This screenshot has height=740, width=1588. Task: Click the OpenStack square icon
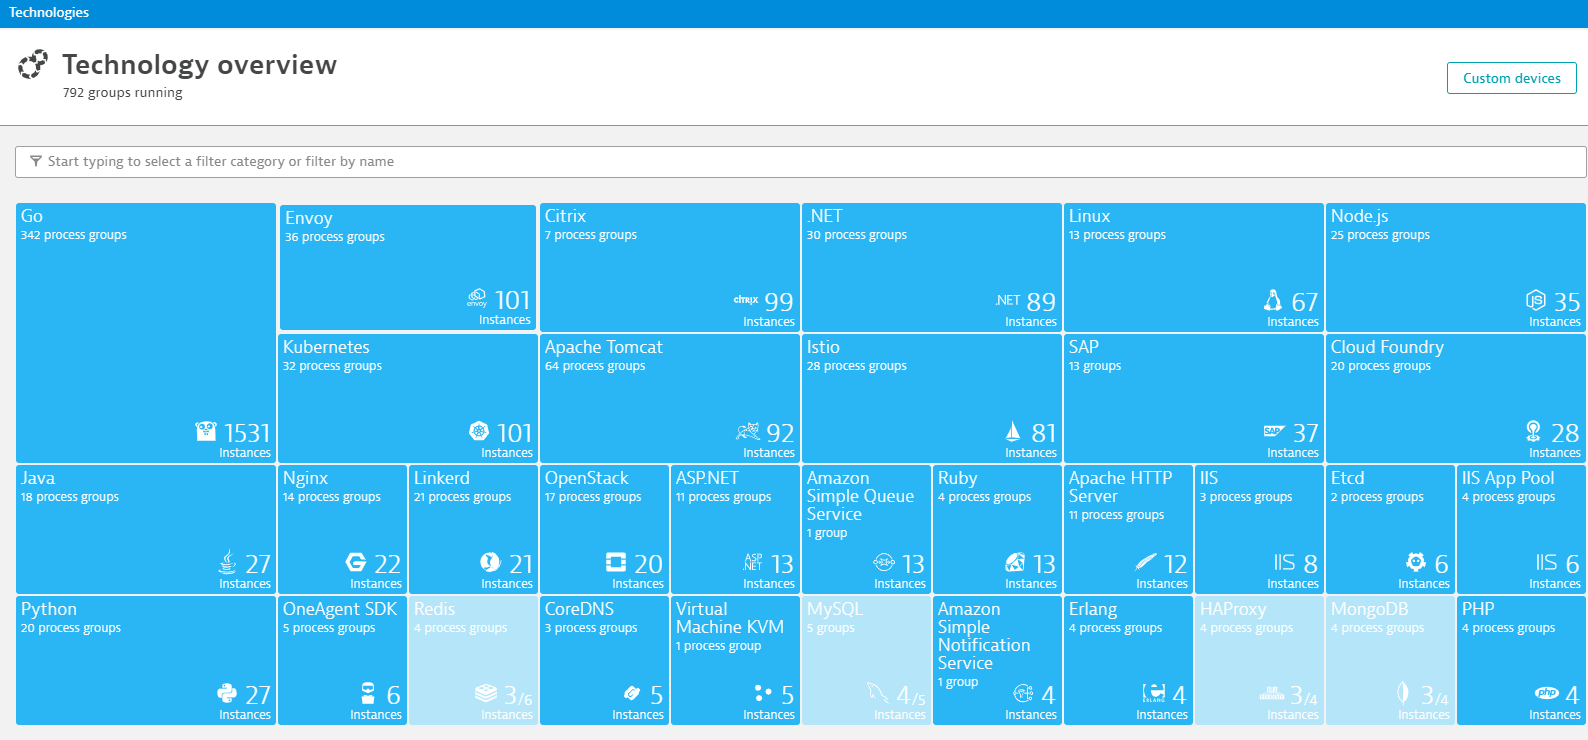pos(616,562)
